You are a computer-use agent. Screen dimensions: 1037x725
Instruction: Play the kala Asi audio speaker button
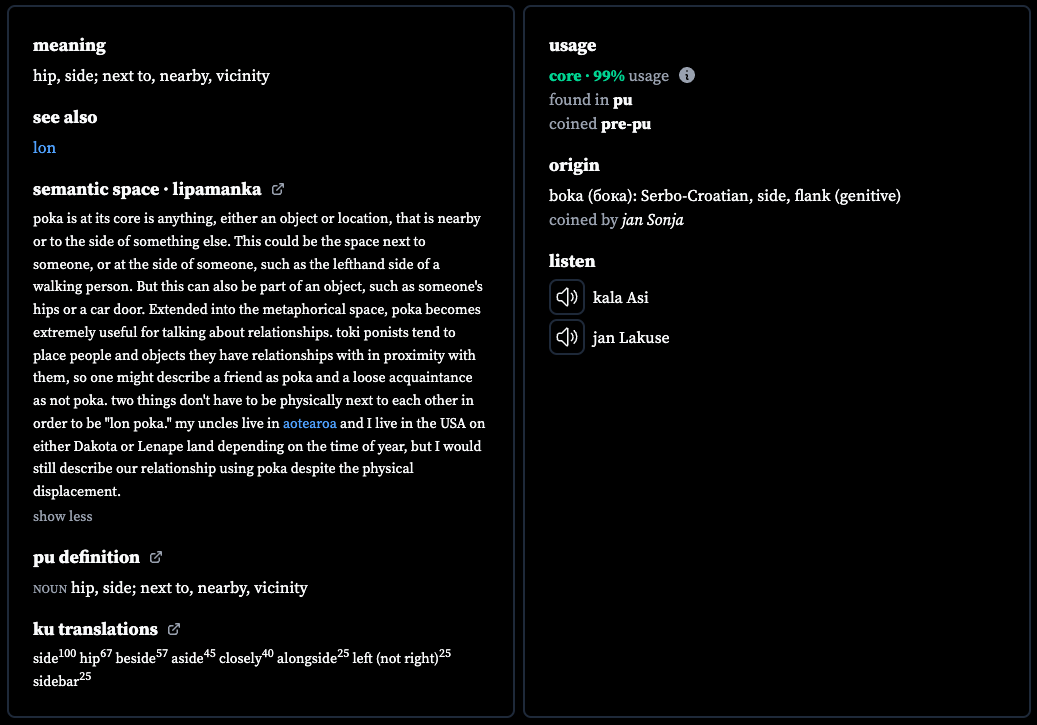(x=567, y=297)
